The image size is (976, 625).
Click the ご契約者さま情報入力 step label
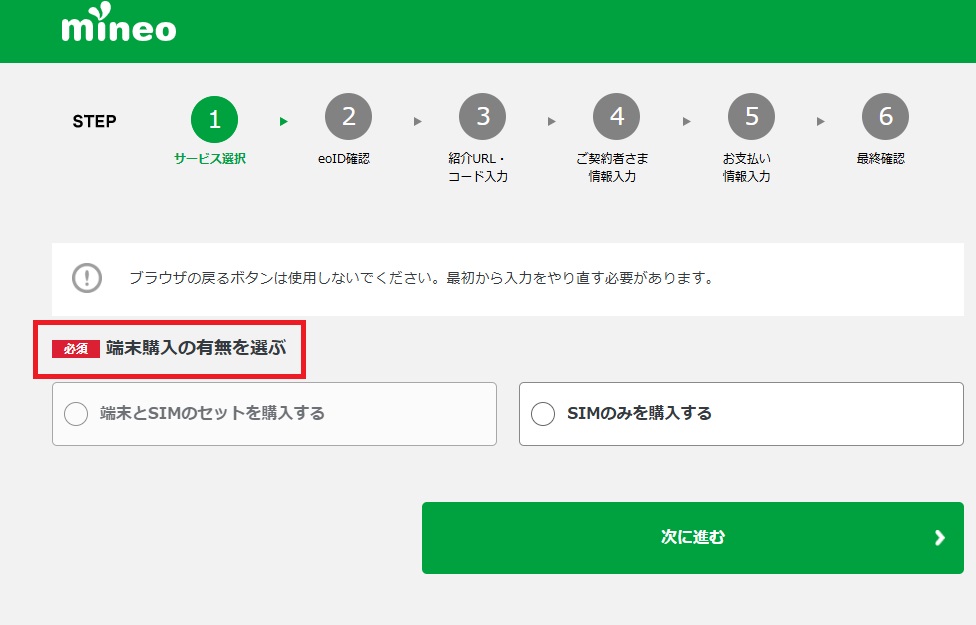coord(612,167)
